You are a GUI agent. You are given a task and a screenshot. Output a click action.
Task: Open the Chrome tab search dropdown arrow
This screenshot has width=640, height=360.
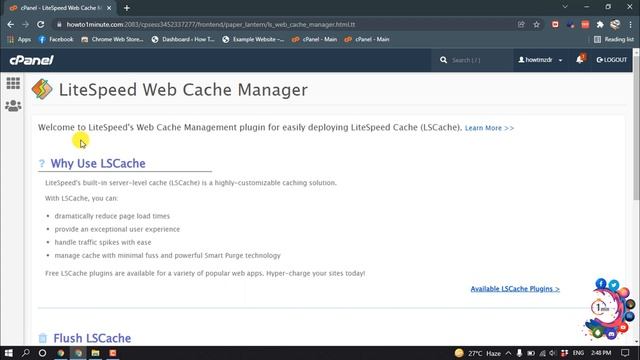click(x=565, y=7)
